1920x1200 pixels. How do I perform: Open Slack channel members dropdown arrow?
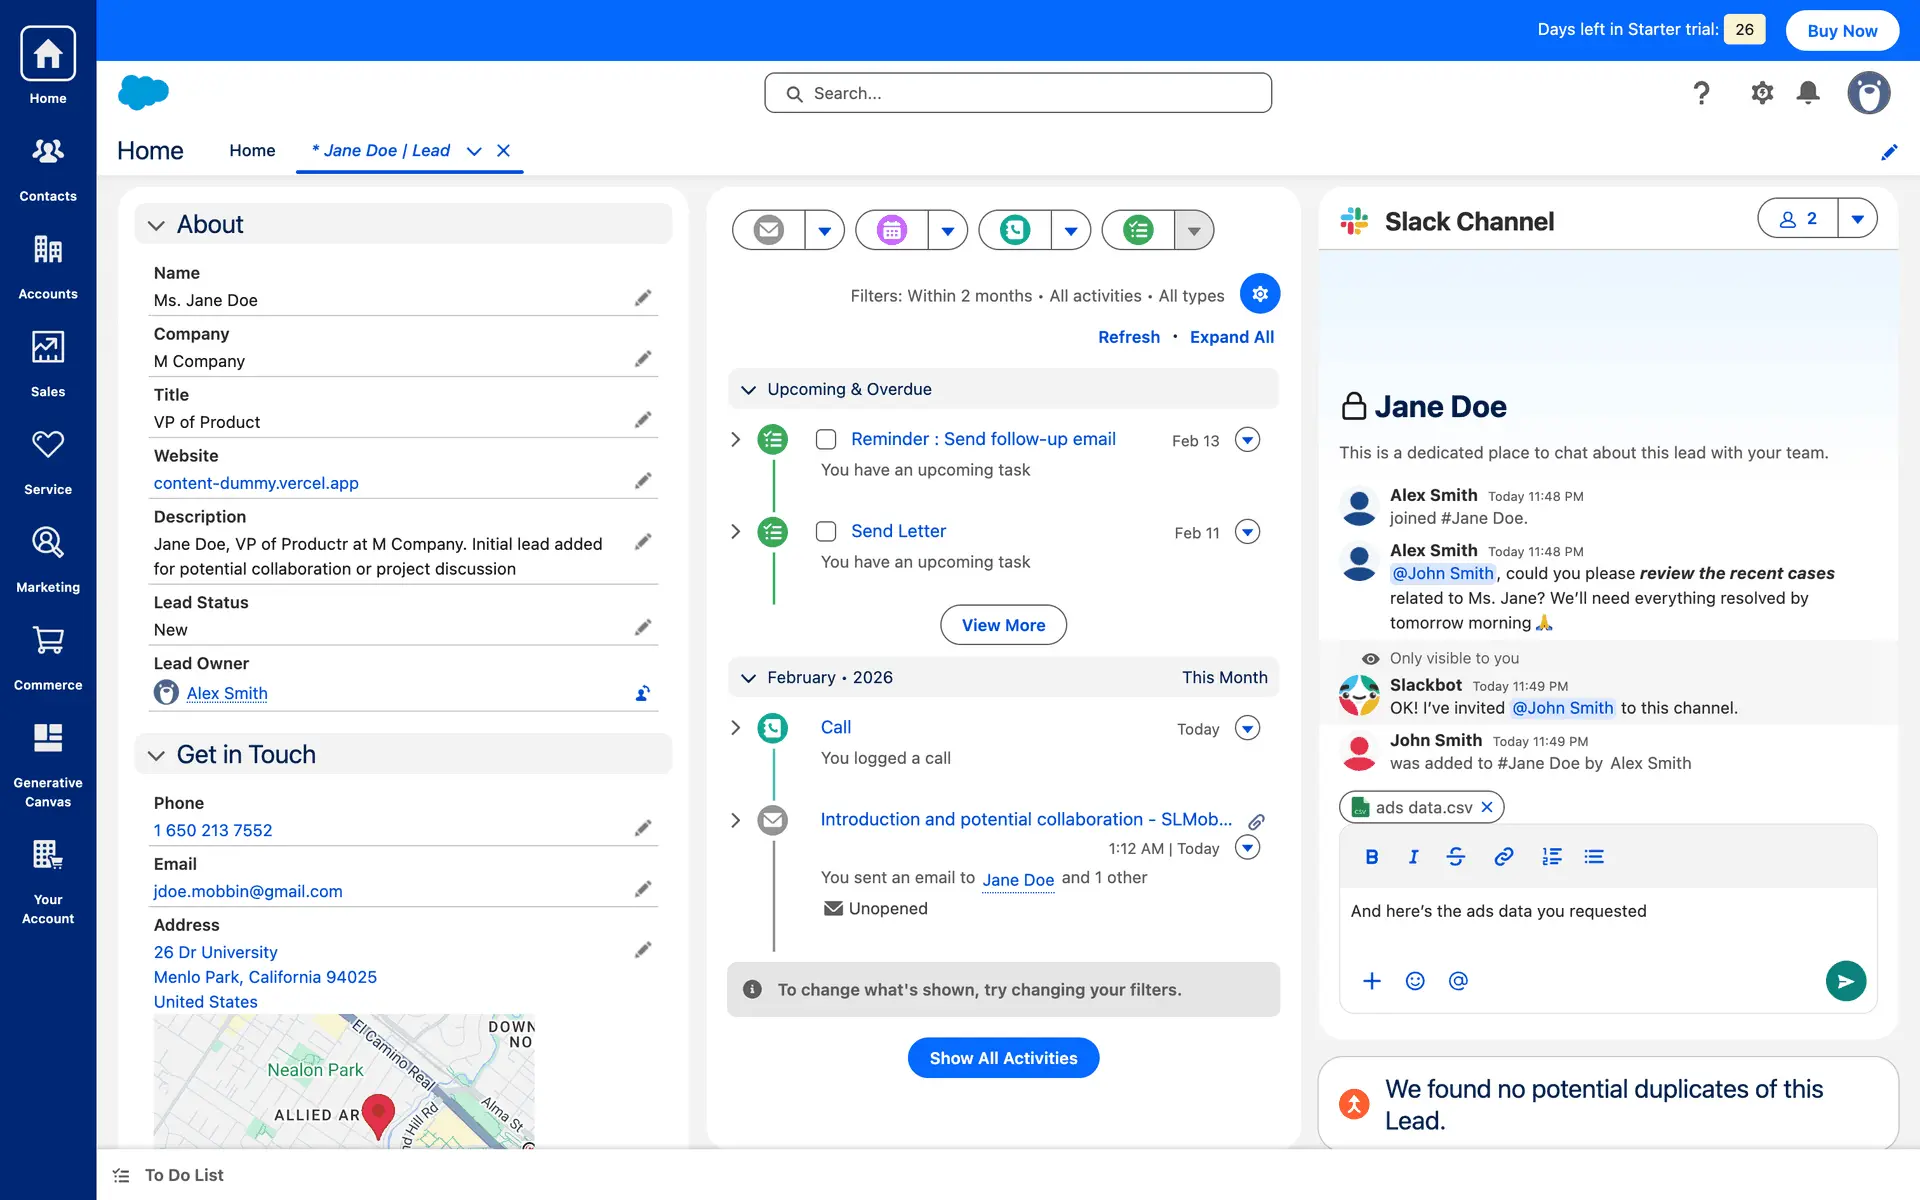pyautogui.click(x=1857, y=218)
